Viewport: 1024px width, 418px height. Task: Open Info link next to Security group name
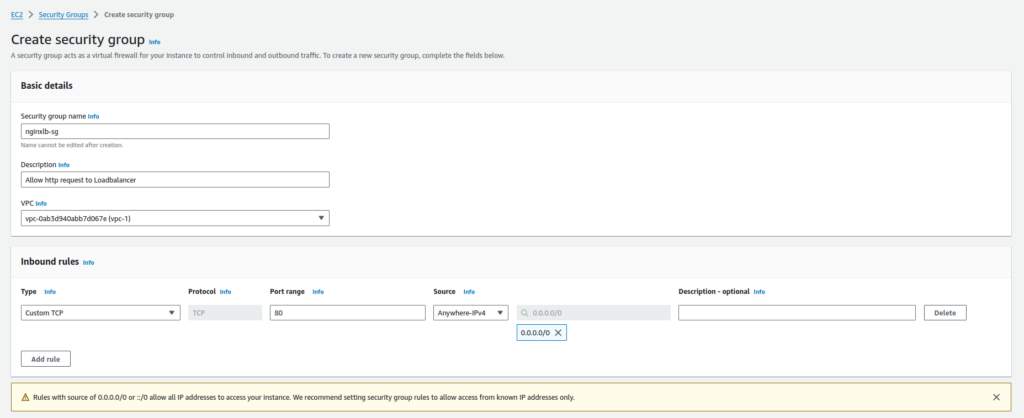93,116
